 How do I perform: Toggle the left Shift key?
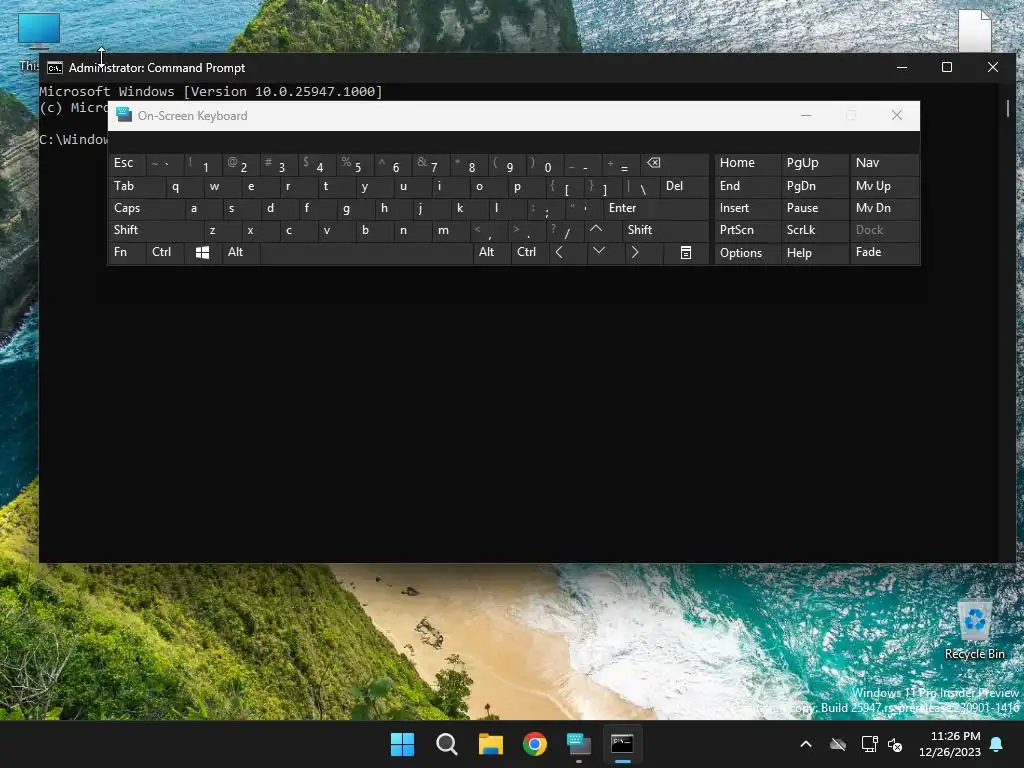click(155, 230)
